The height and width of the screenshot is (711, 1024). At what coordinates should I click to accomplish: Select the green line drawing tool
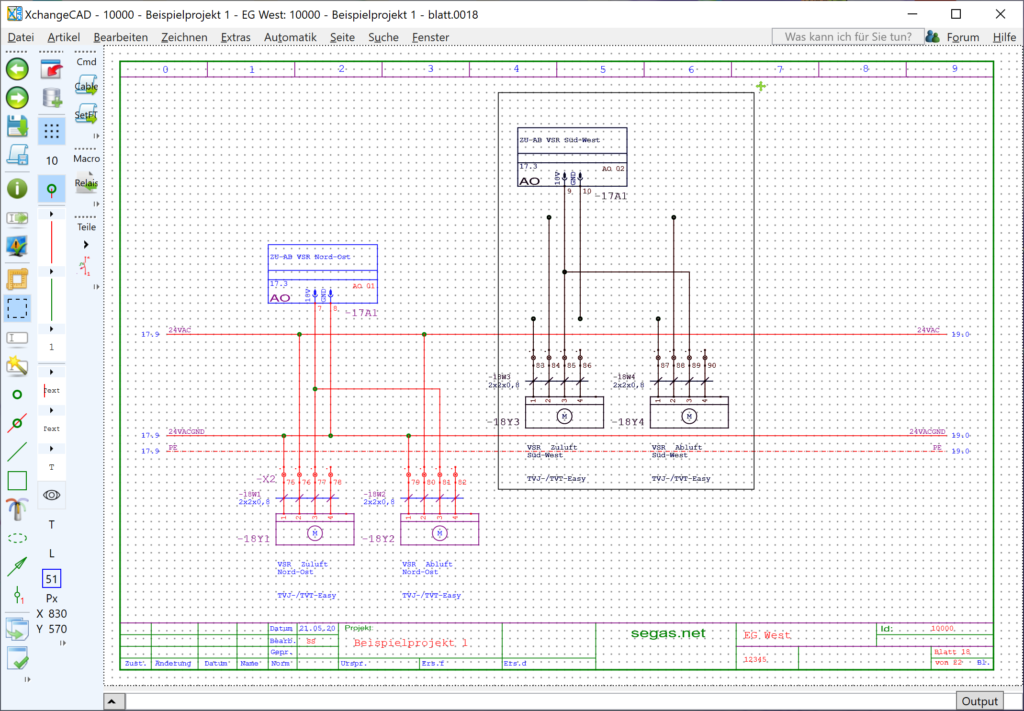(x=17, y=452)
